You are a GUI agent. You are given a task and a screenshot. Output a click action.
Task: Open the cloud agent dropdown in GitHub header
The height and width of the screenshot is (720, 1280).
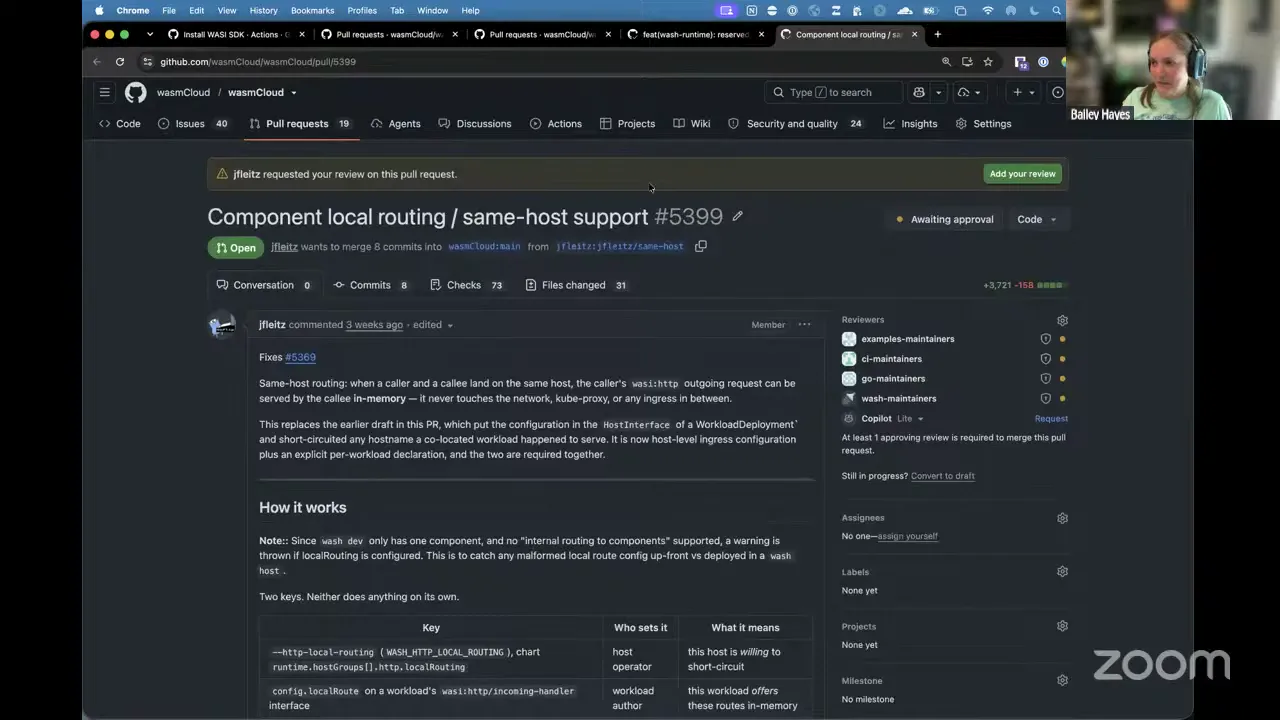(970, 93)
